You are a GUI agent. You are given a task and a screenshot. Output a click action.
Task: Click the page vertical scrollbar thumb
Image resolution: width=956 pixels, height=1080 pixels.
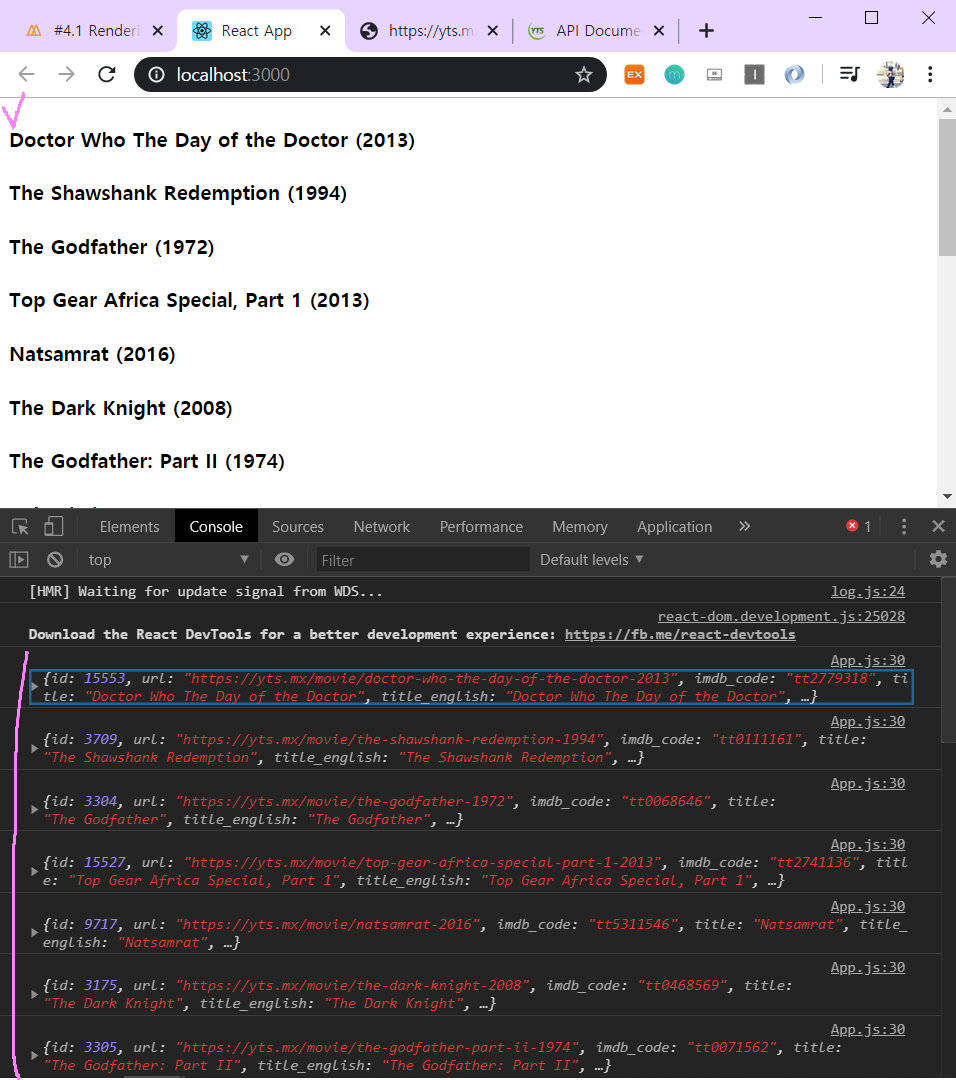(x=947, y=187)
